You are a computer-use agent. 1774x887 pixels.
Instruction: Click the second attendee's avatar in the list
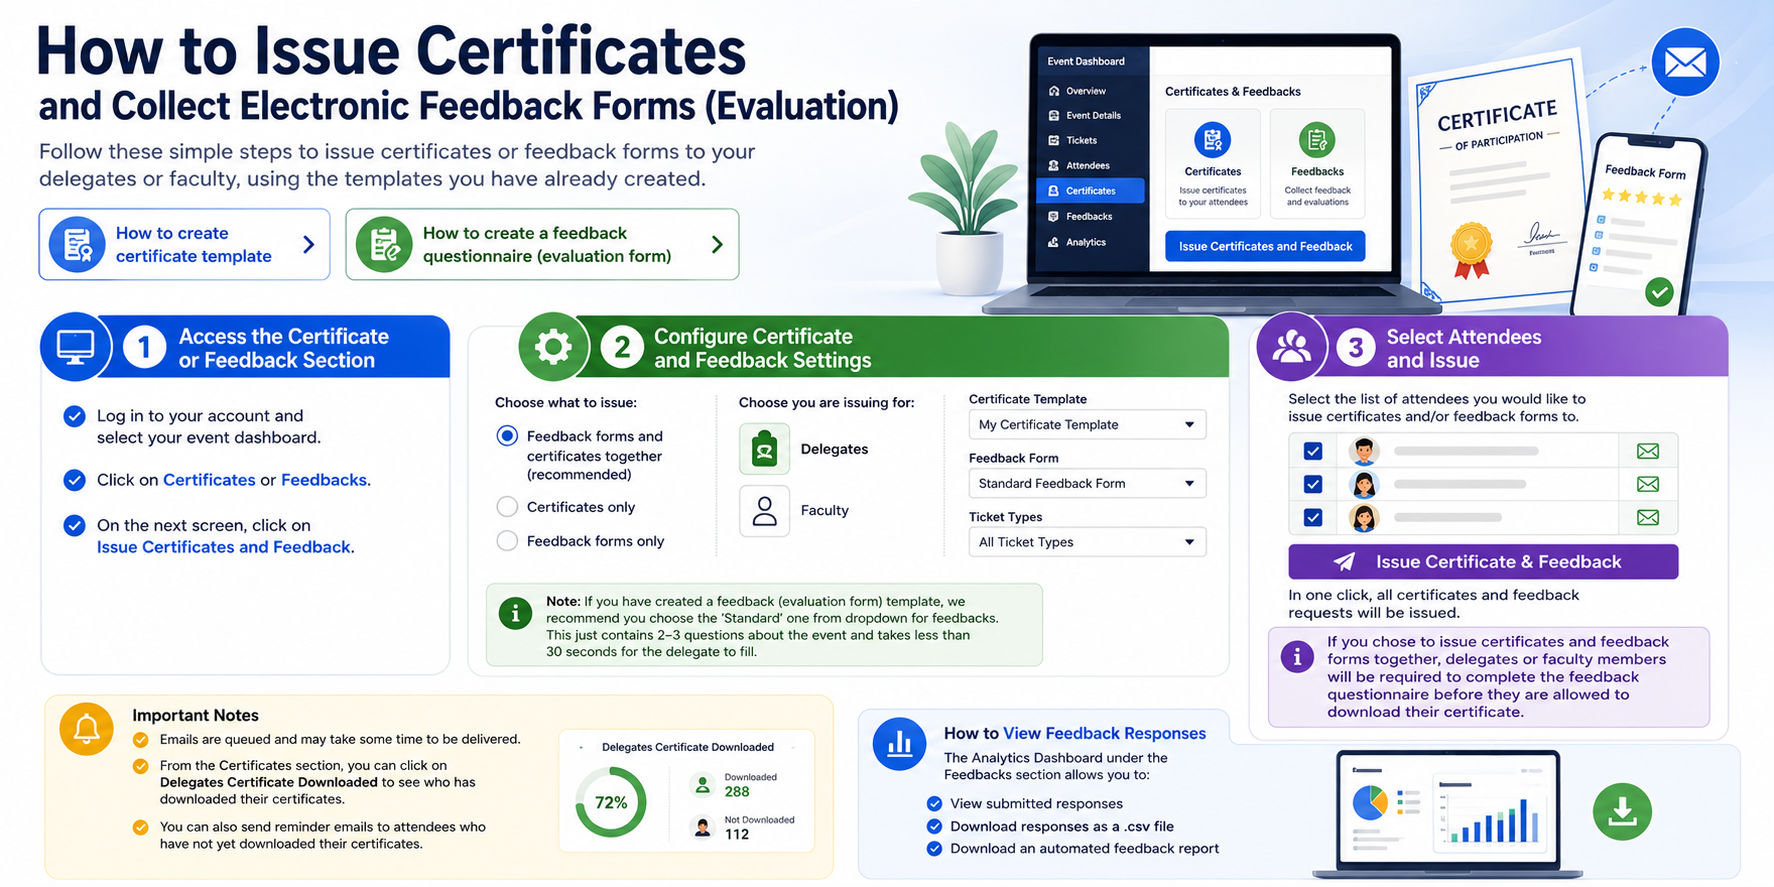[x=1364, y=484]
